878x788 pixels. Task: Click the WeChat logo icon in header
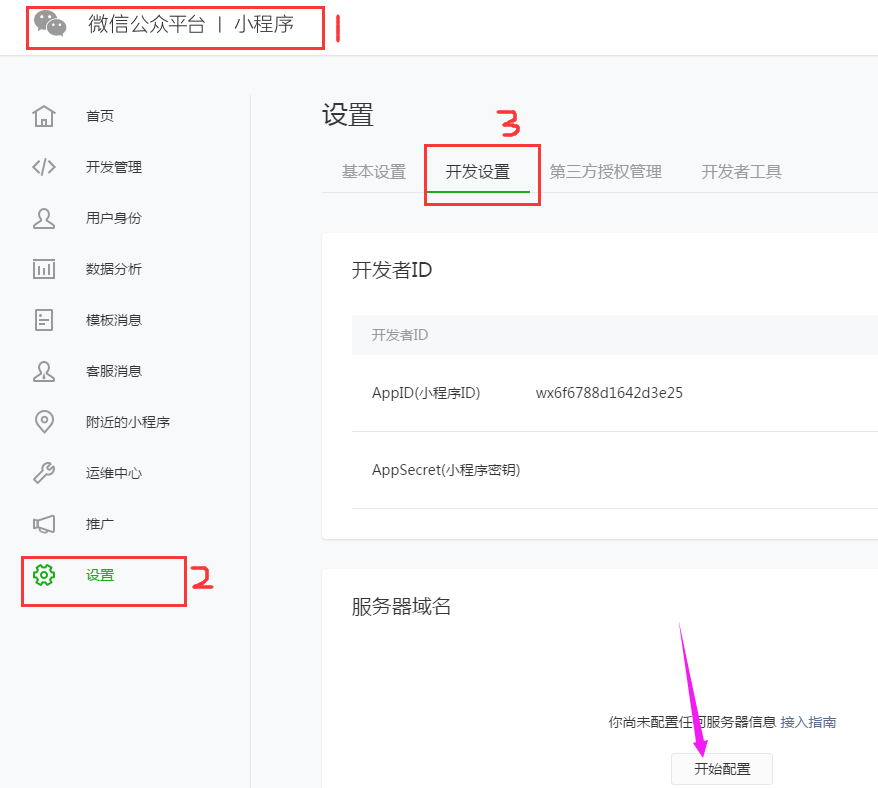pos(51,24)
